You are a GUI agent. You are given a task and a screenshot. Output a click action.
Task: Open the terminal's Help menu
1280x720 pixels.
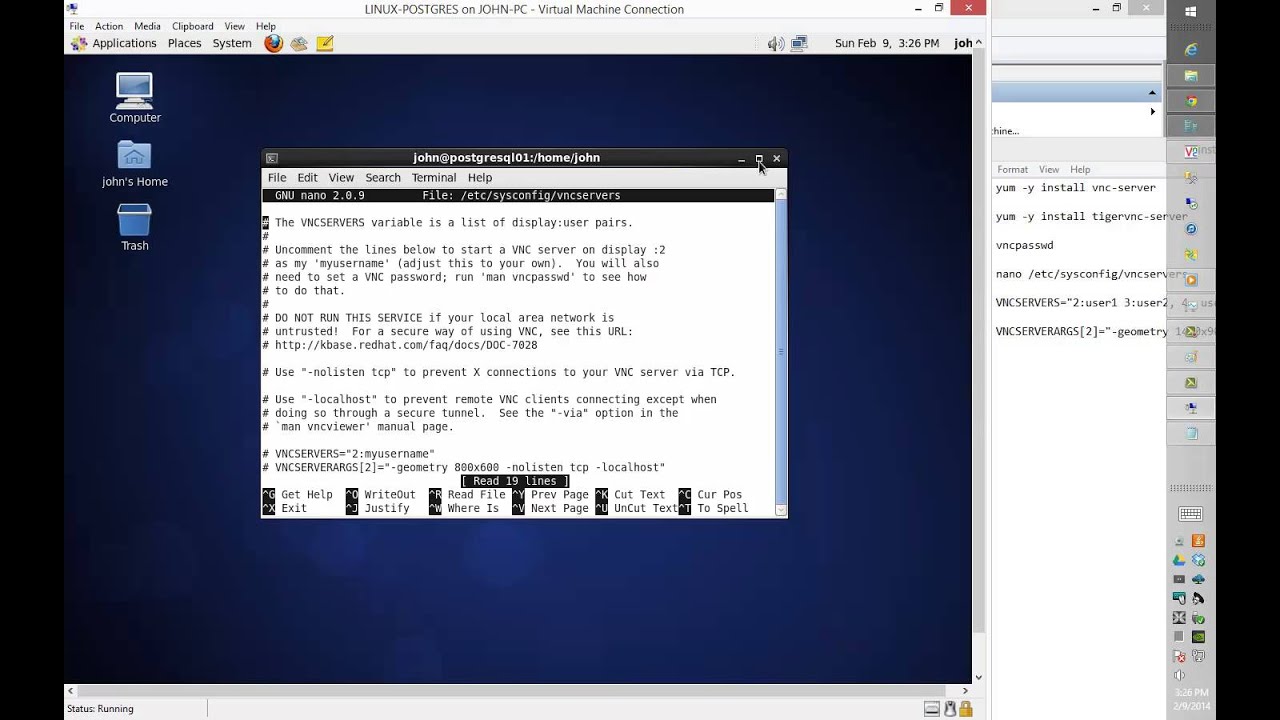480,177
